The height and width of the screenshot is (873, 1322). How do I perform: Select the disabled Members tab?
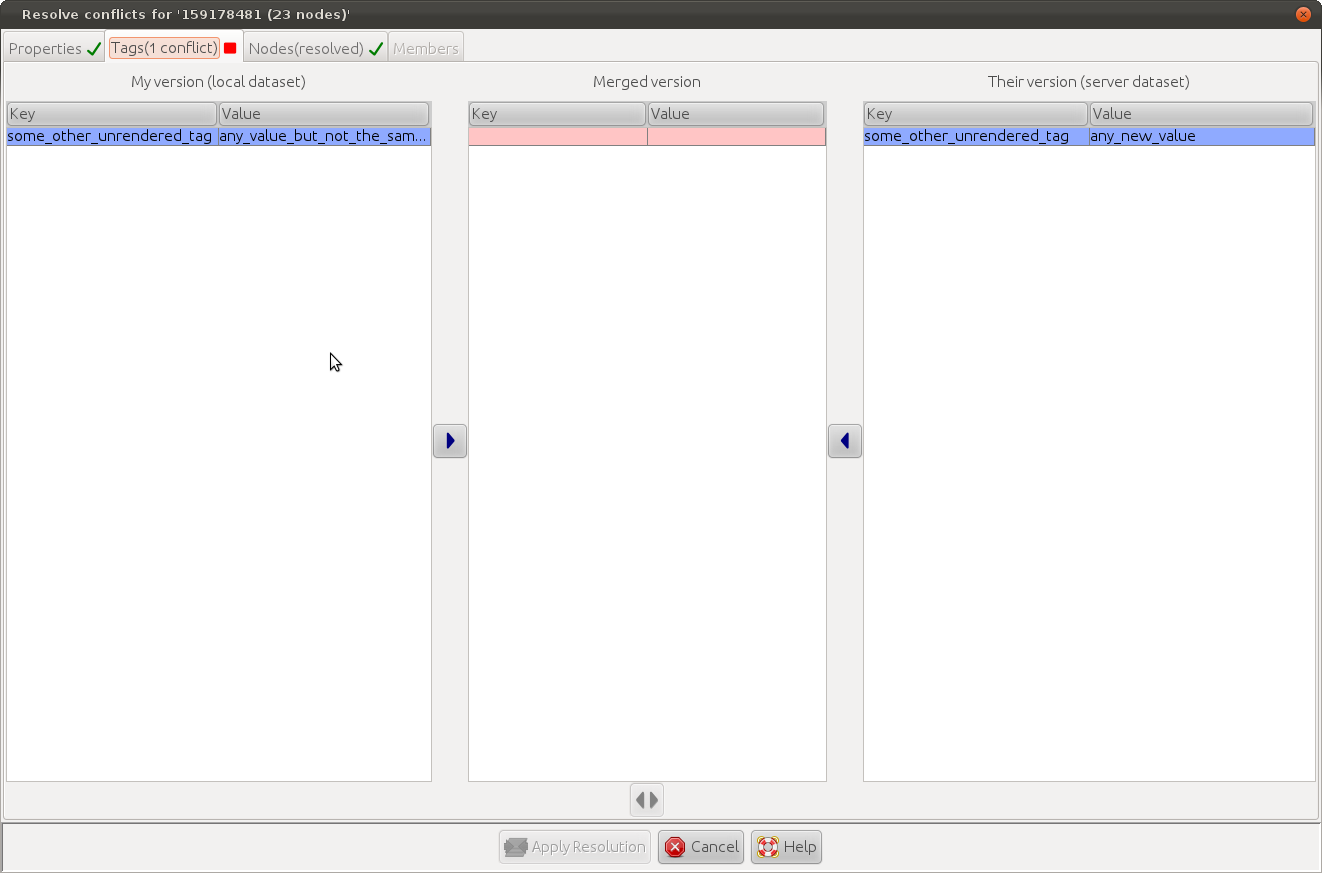click(426, 49)
